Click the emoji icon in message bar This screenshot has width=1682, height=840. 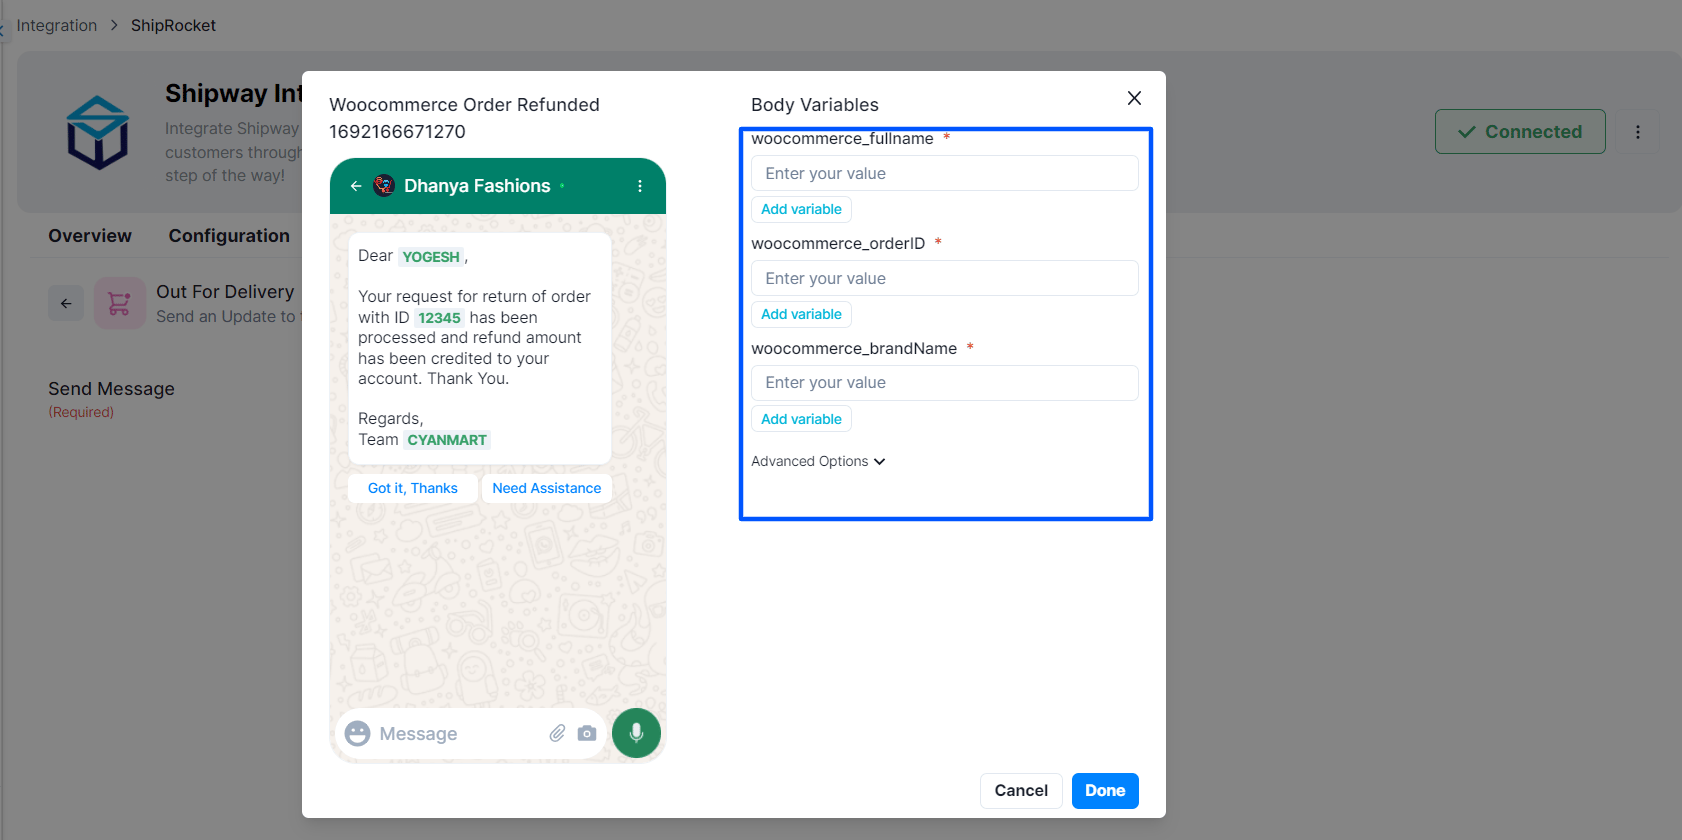point(357,734)
